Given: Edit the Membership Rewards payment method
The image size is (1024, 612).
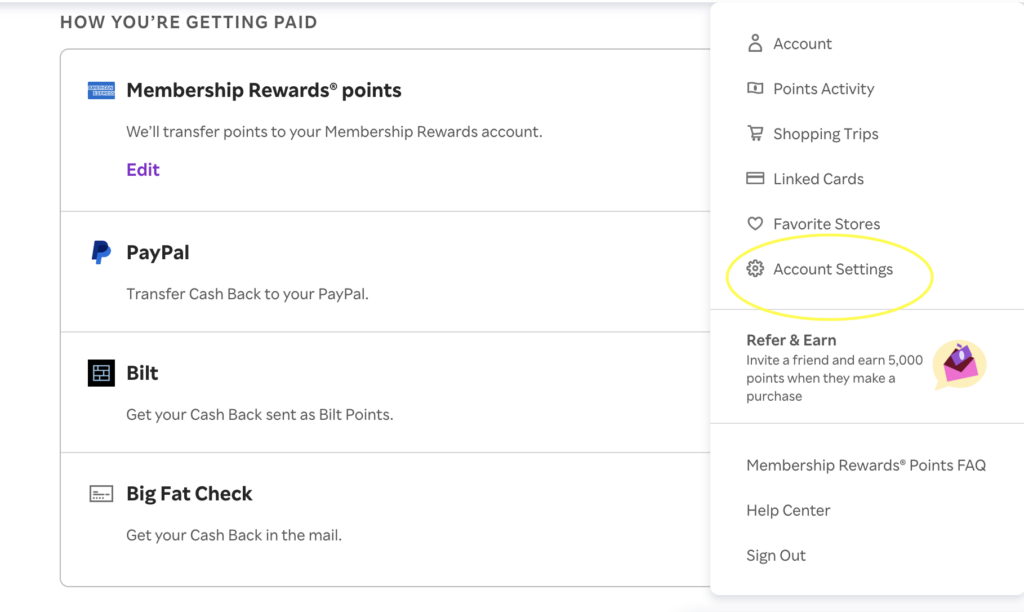Looking at the screenshot, I should [142, 170].
